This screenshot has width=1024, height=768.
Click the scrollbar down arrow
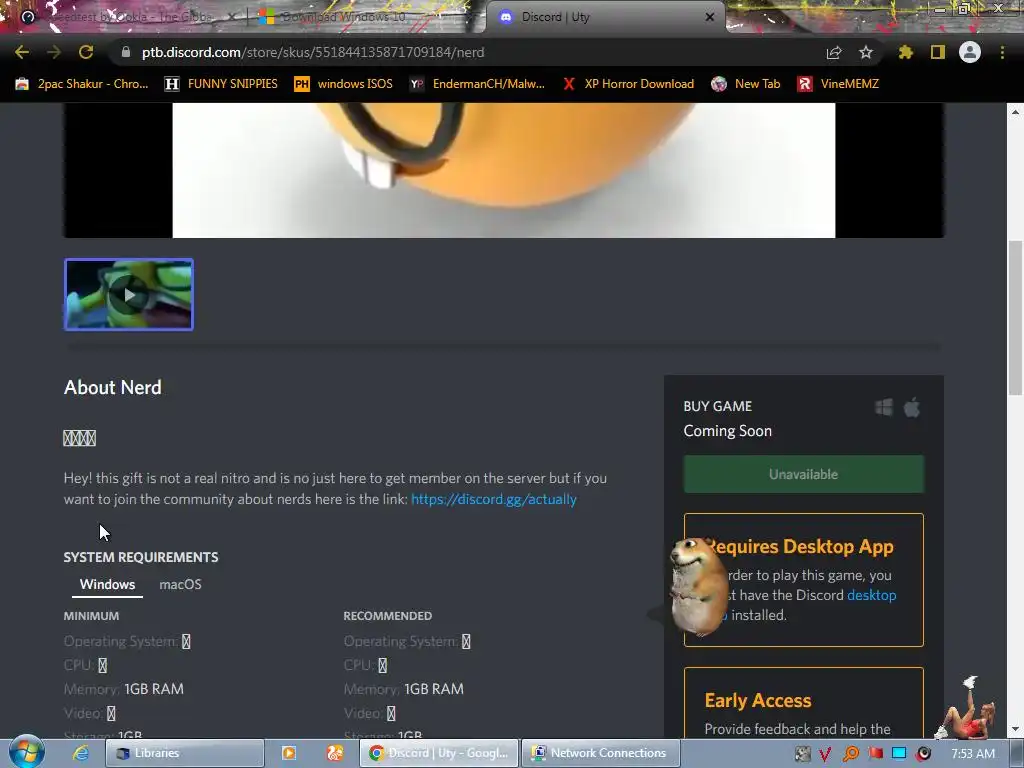(1016, 729)
